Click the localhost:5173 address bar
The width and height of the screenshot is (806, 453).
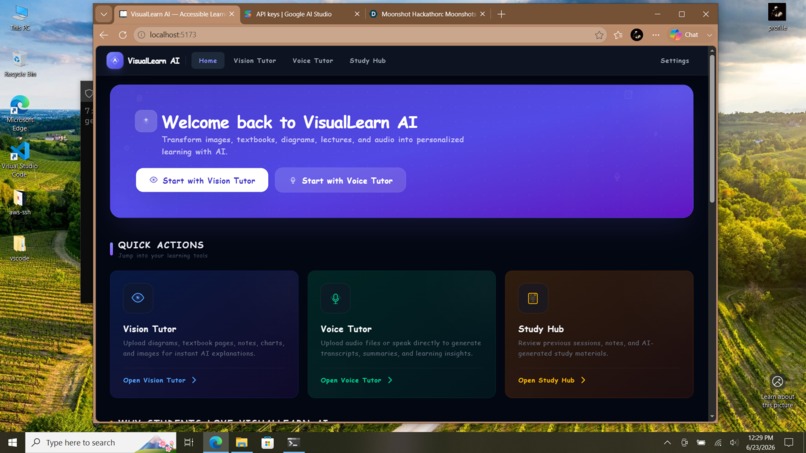(370, 35)
